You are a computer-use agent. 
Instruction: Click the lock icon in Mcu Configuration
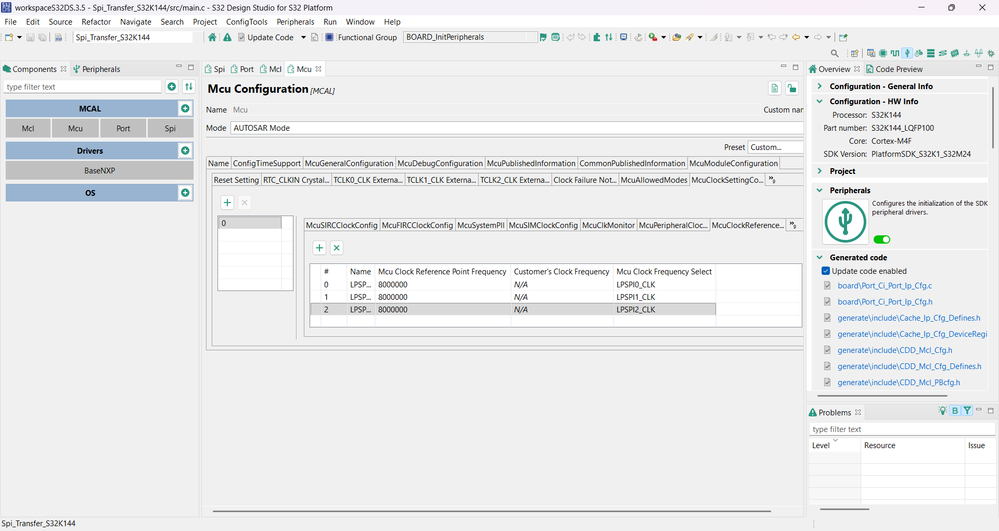(791, 89)
